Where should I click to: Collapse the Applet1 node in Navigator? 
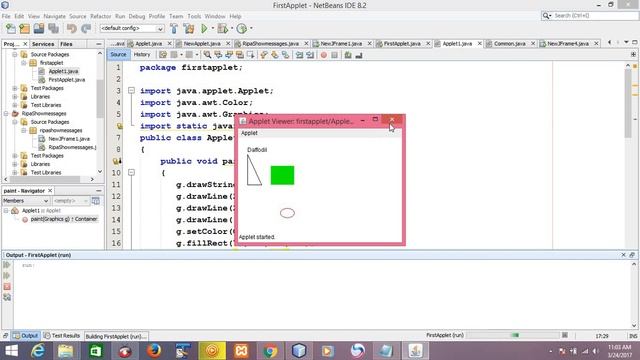(x=6, y=211)
